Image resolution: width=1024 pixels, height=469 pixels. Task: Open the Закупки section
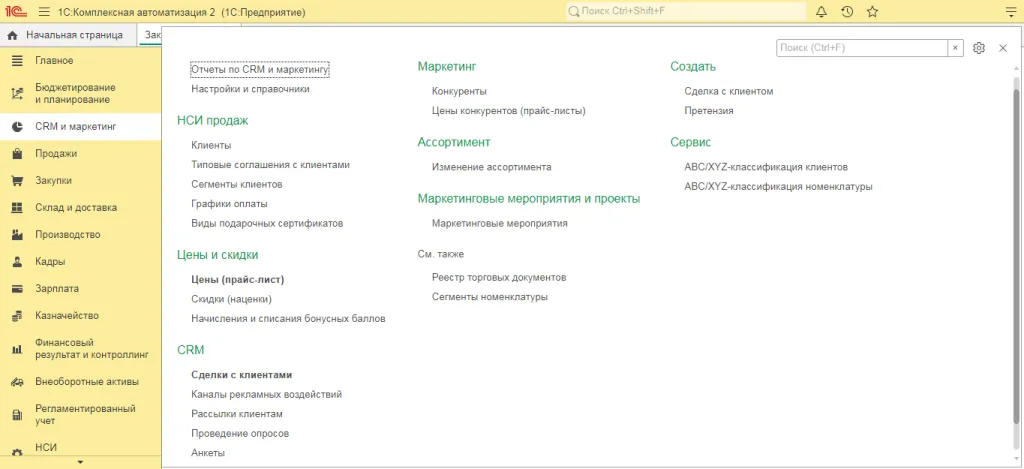click(53, 181)
